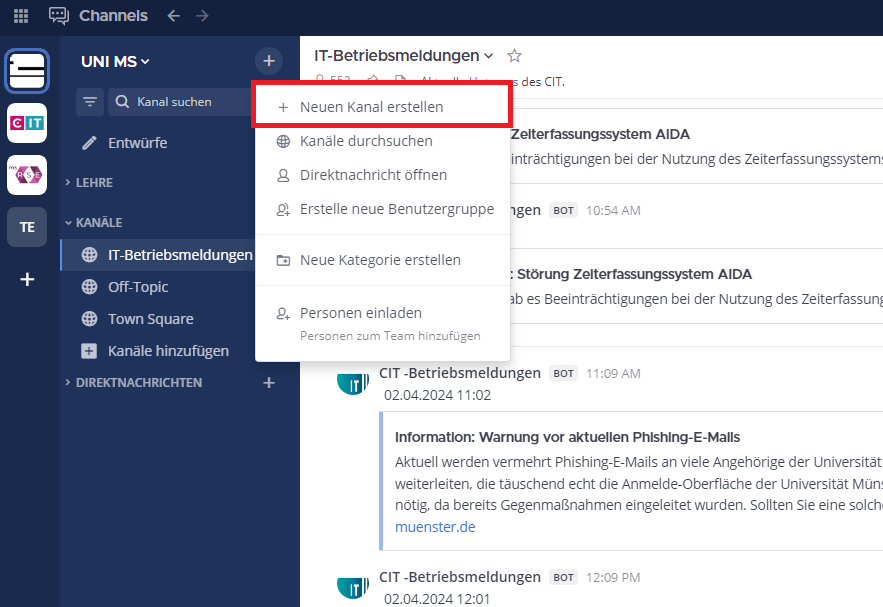Select Direktnachricht öffnen in the menu

373,175
